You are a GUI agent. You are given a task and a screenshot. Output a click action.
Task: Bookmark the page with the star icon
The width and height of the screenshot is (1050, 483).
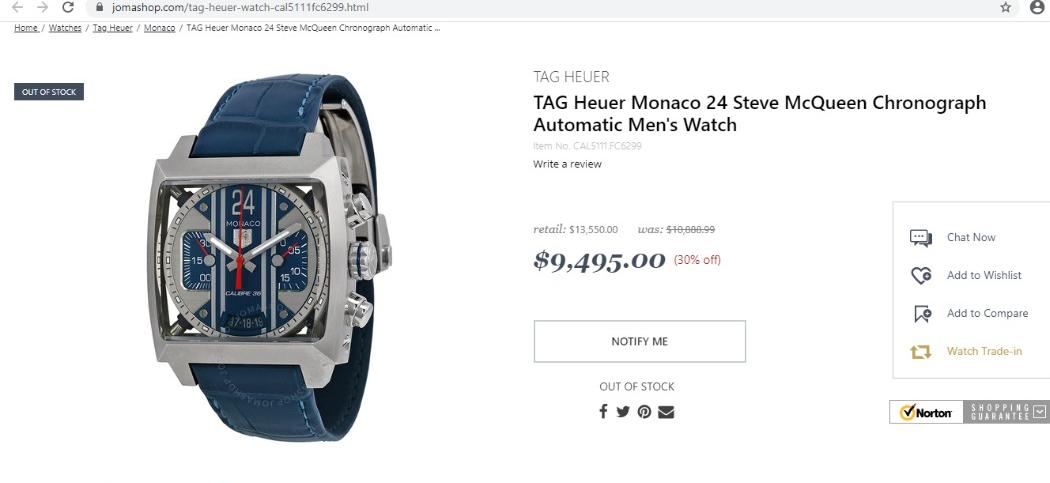[1005, 7]
